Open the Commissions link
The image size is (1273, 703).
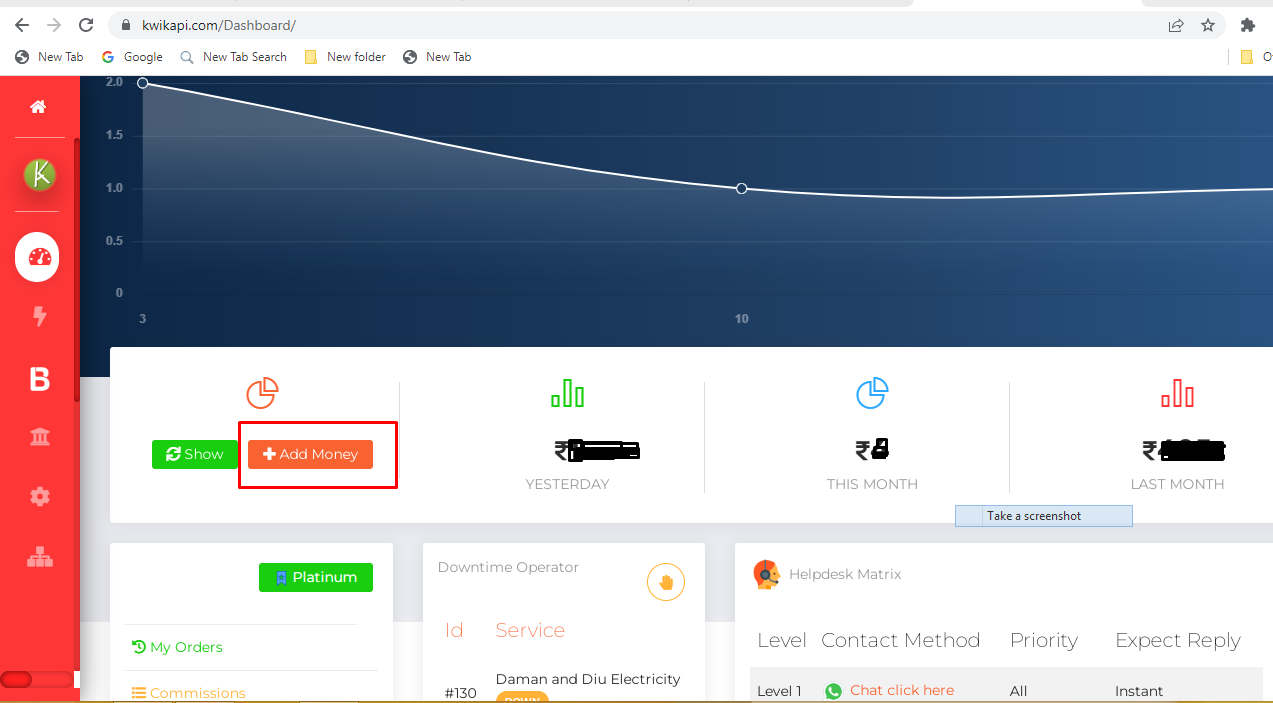tap(189, 693)
